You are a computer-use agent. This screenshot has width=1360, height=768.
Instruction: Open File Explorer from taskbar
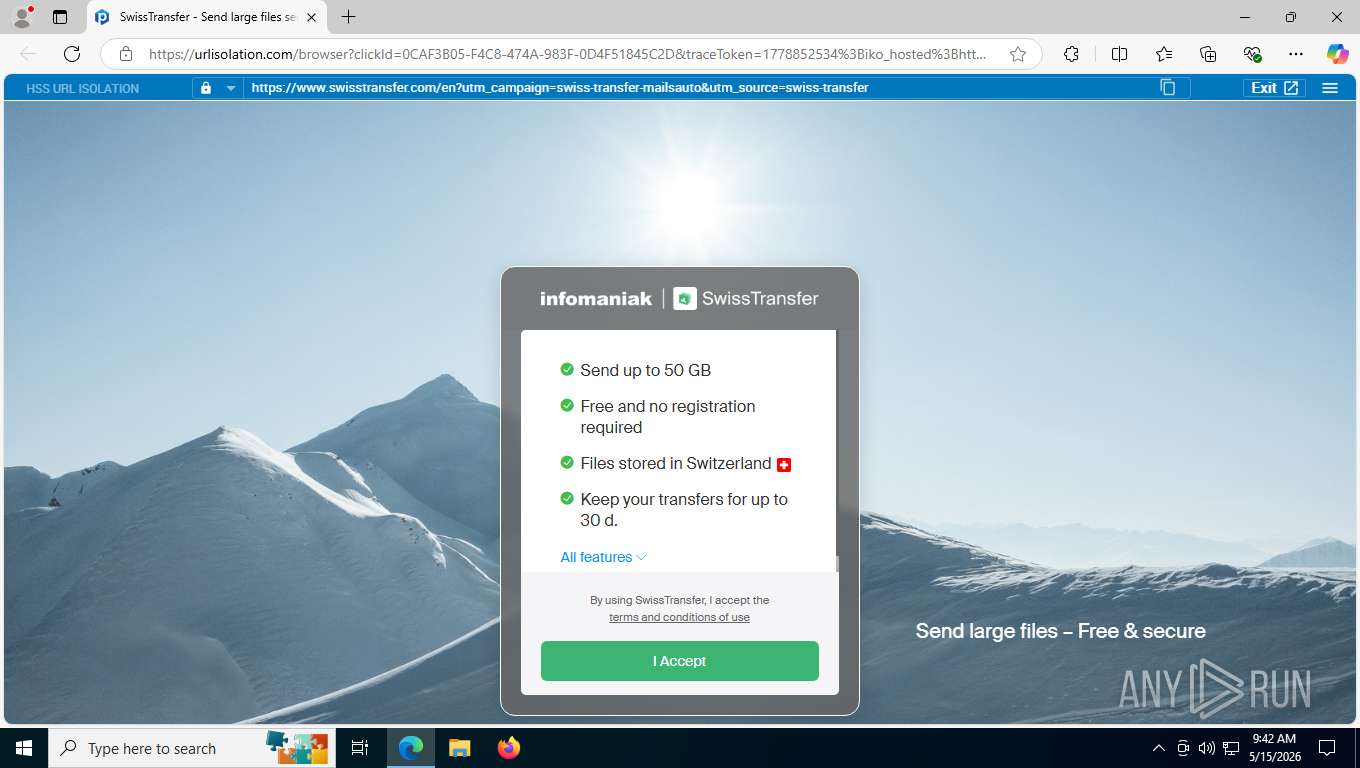point(459,748)
